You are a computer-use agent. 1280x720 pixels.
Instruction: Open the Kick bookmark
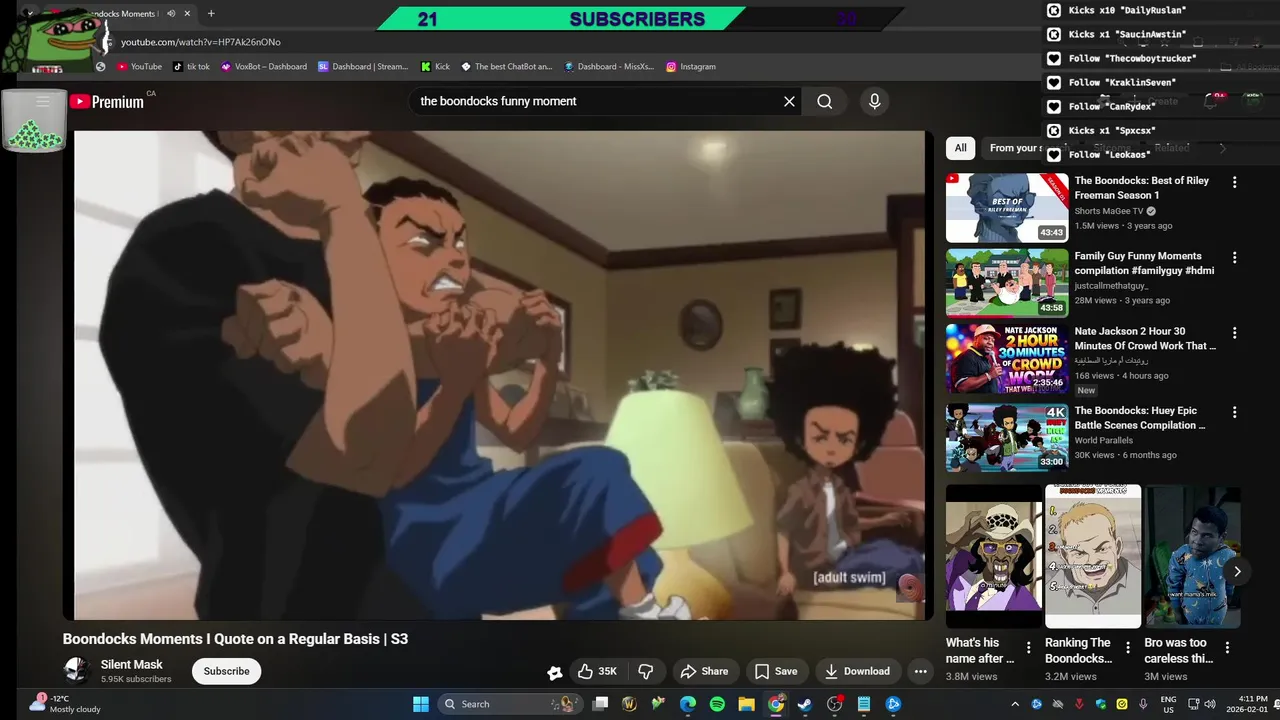point(435,66)
